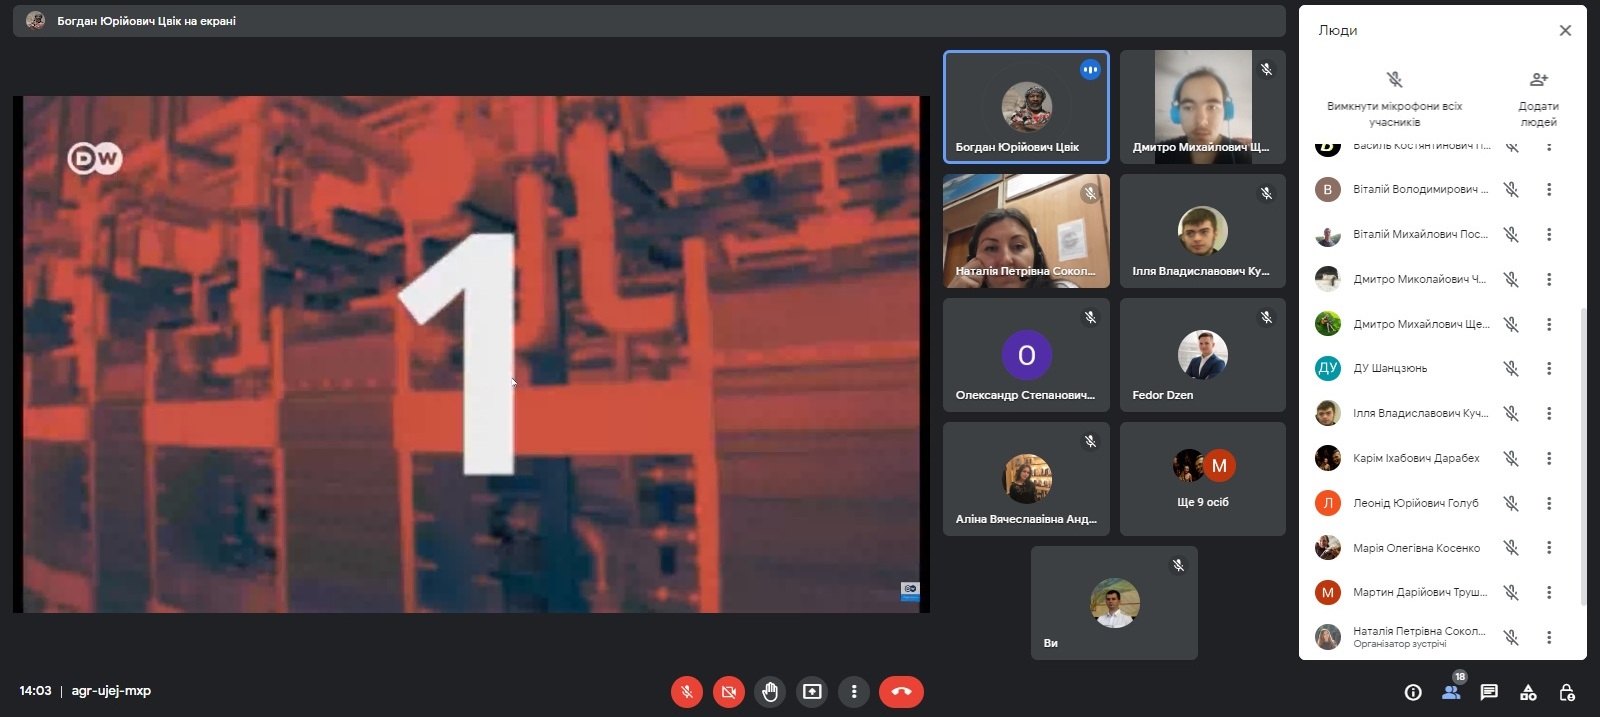The height and width of the screenshot is (717, 1600).
Task: Select Fedor Dzen video tile
Action: click(x=1202, y=355)
